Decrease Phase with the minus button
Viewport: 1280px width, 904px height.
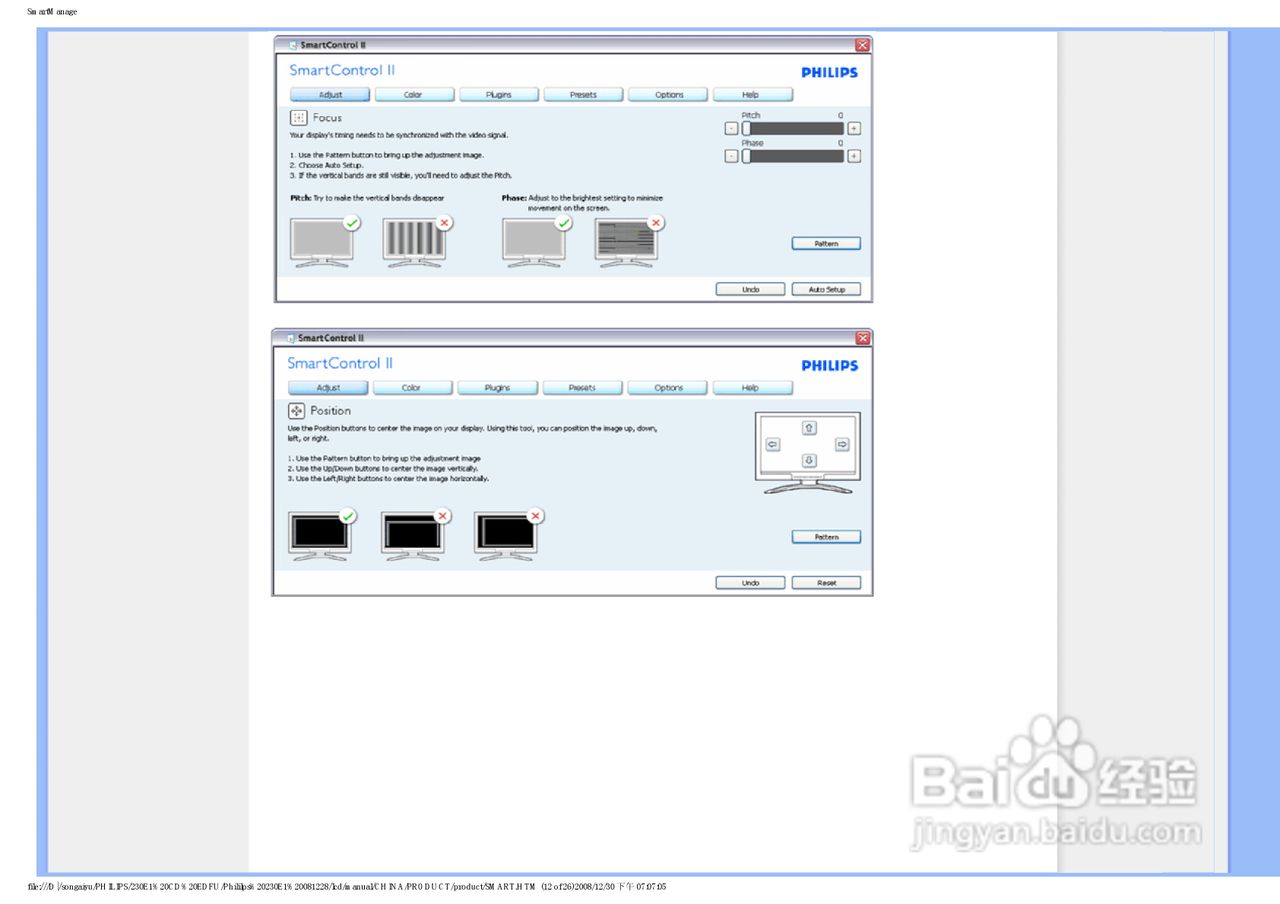(731, 156)
